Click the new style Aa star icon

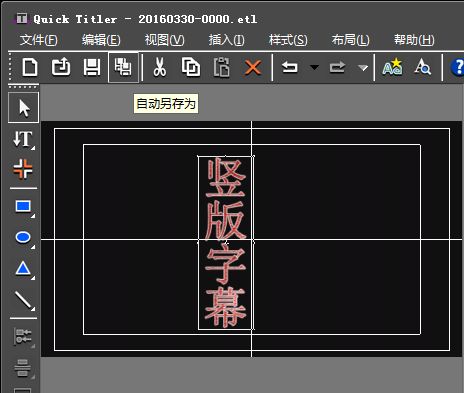pos(392,67)
